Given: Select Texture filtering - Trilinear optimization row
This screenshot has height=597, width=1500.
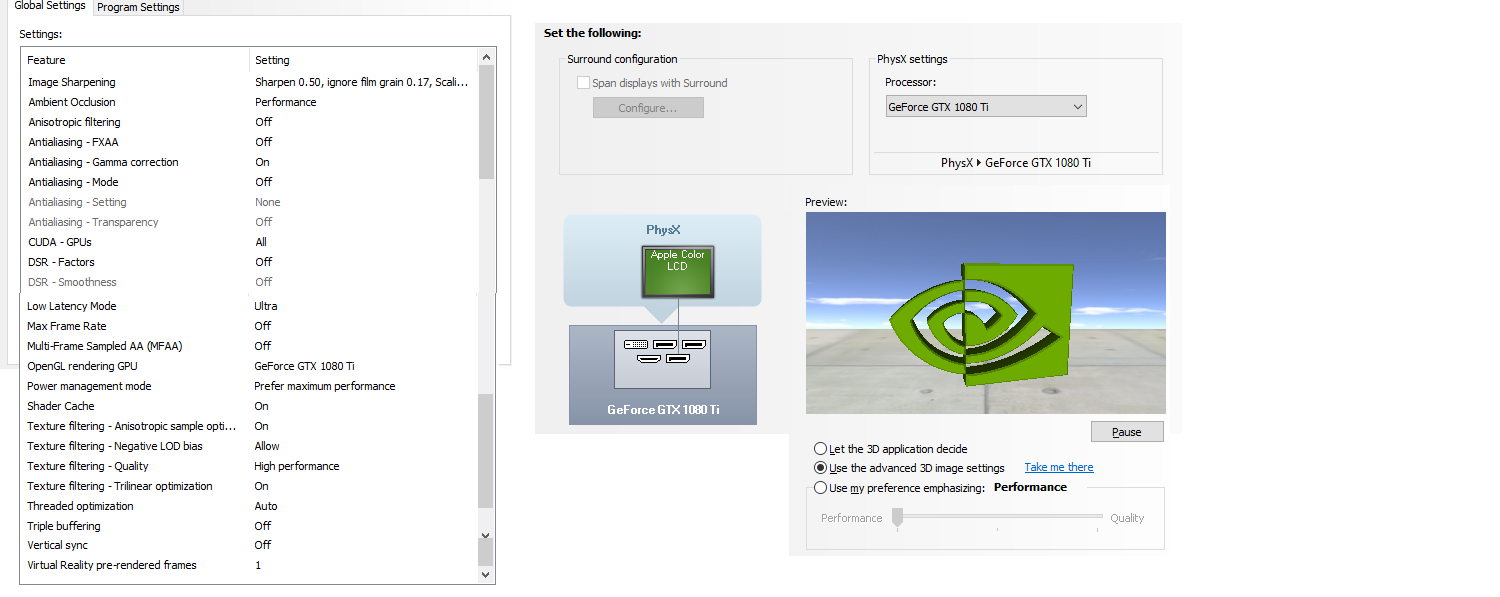Looking at the screenshot, I should (x=249, y=486).
